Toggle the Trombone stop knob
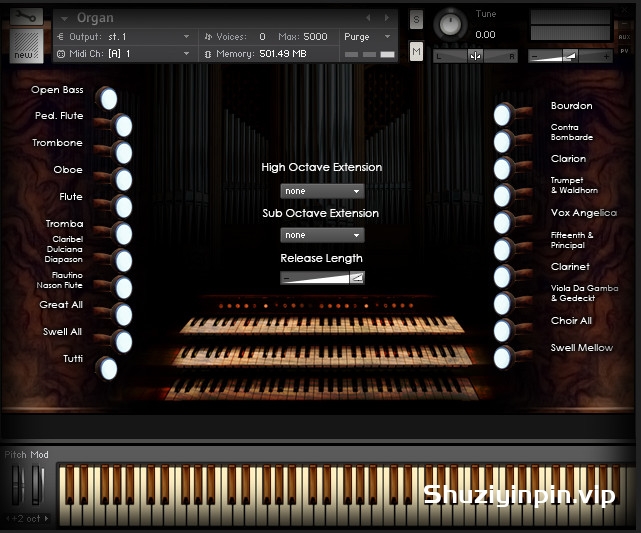 pyautogui.click(x=123, y=153)
